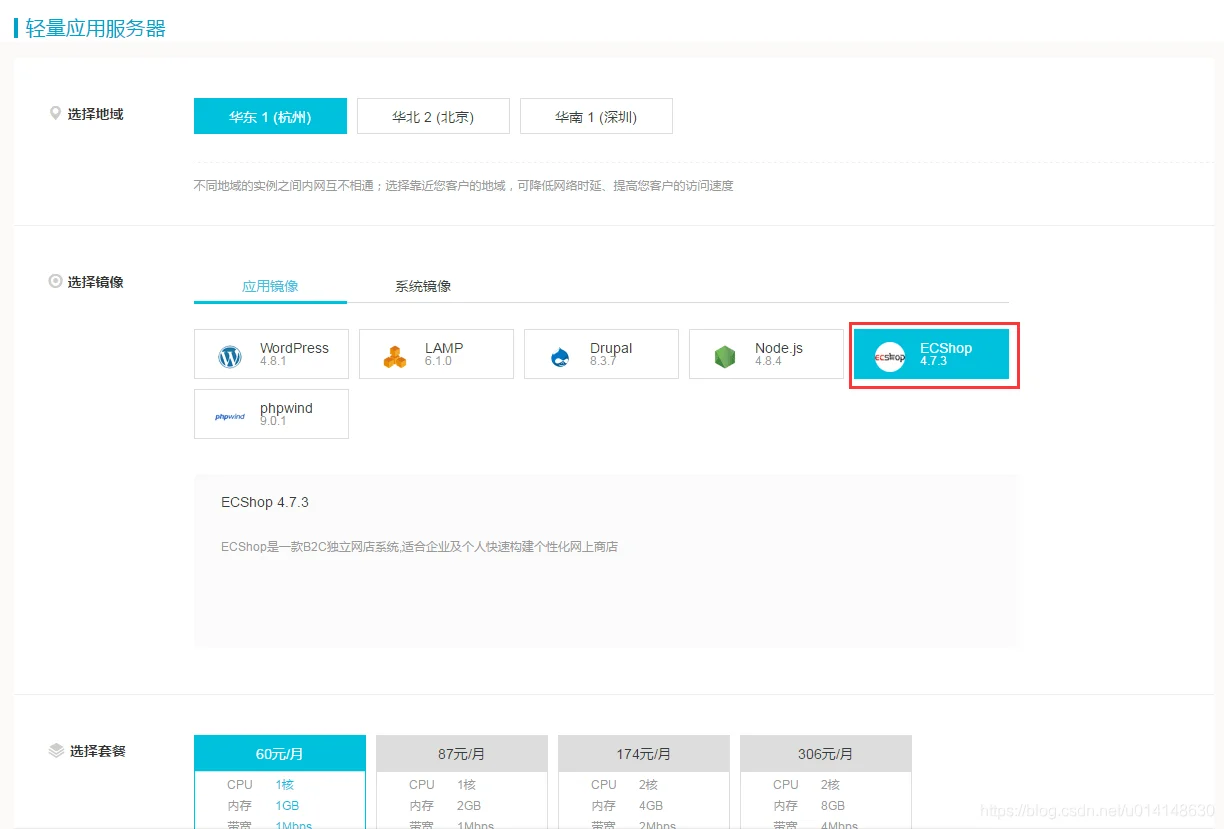1224x829 pixels.
Task: Click the Drupal droplet icon
Action: tap(560, 356)
